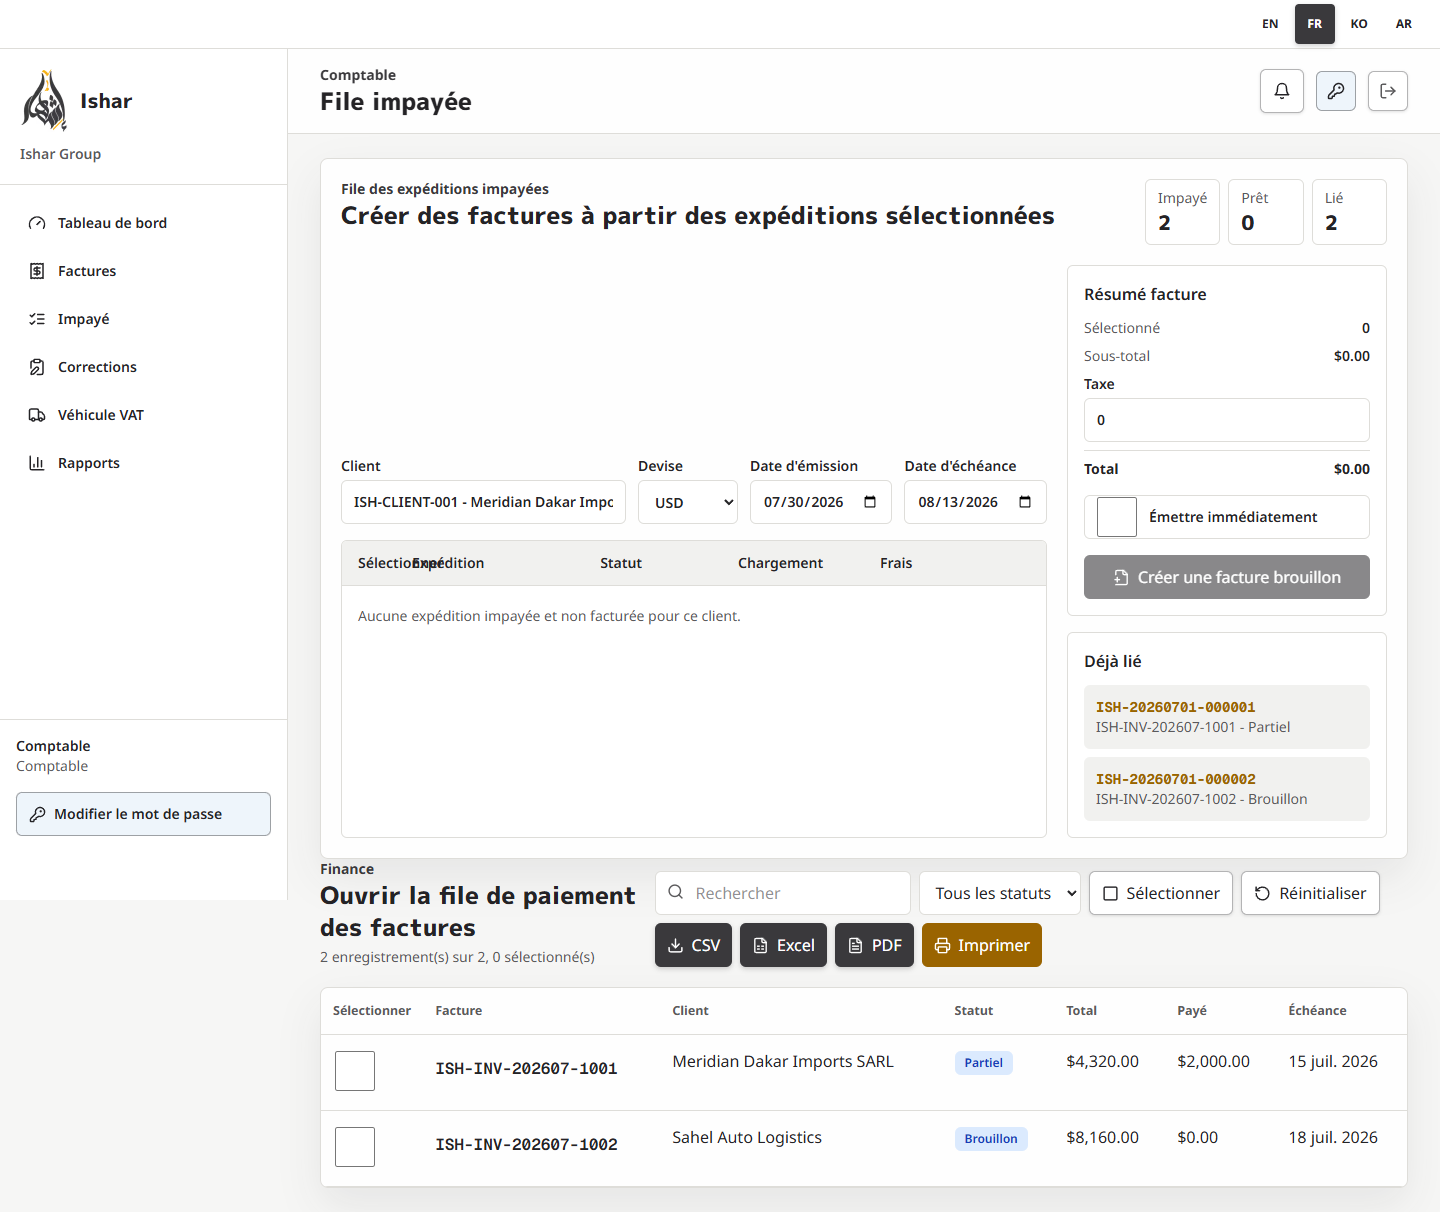Switch language to AR
Image resolution: width=1440 pixels, height=1212 pixels.
coord(1404,24)
